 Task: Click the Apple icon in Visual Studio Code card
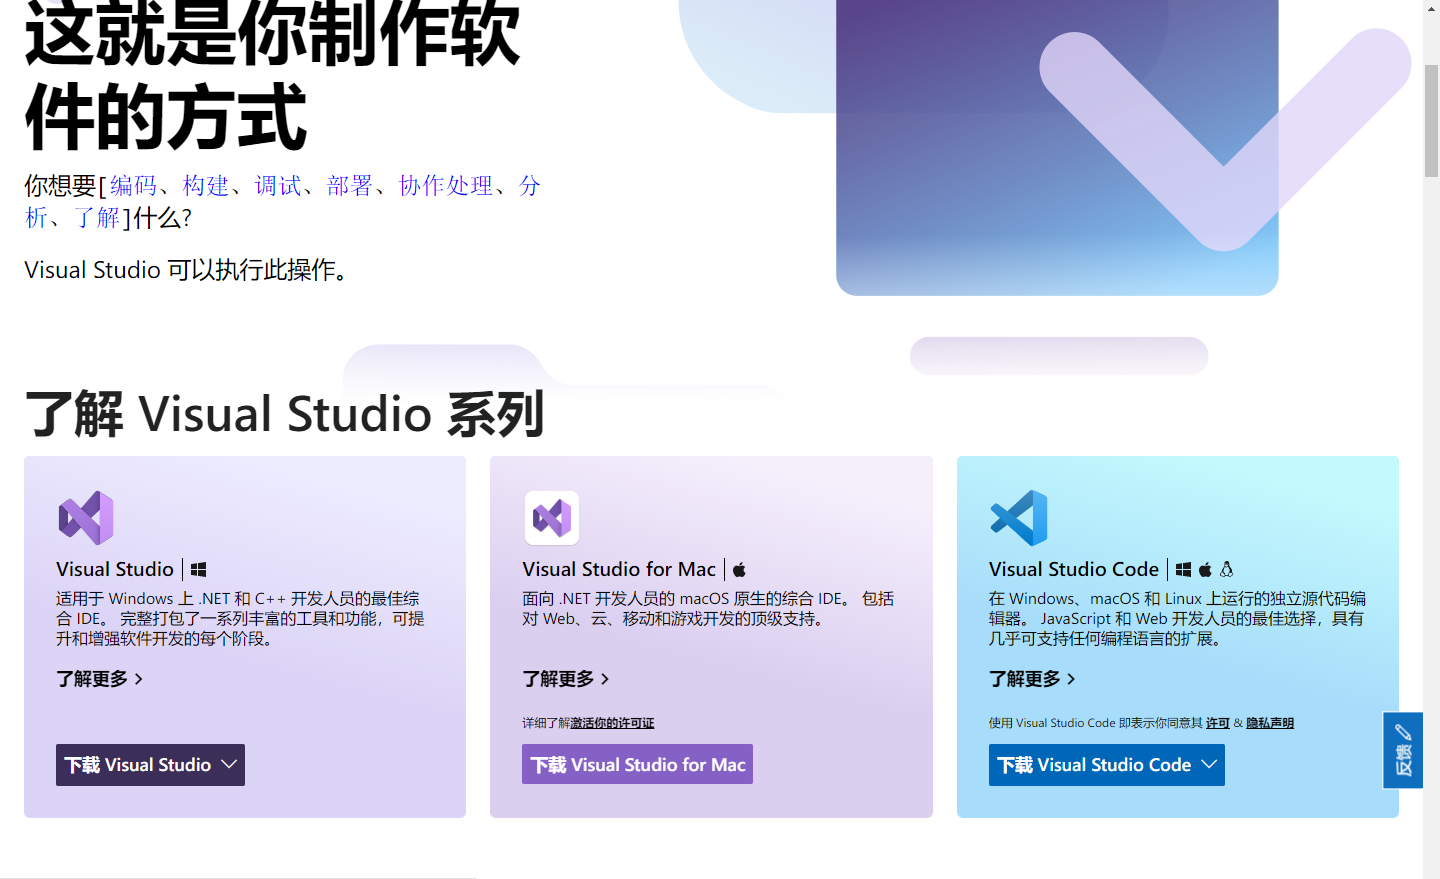[x=1205, y=569]
